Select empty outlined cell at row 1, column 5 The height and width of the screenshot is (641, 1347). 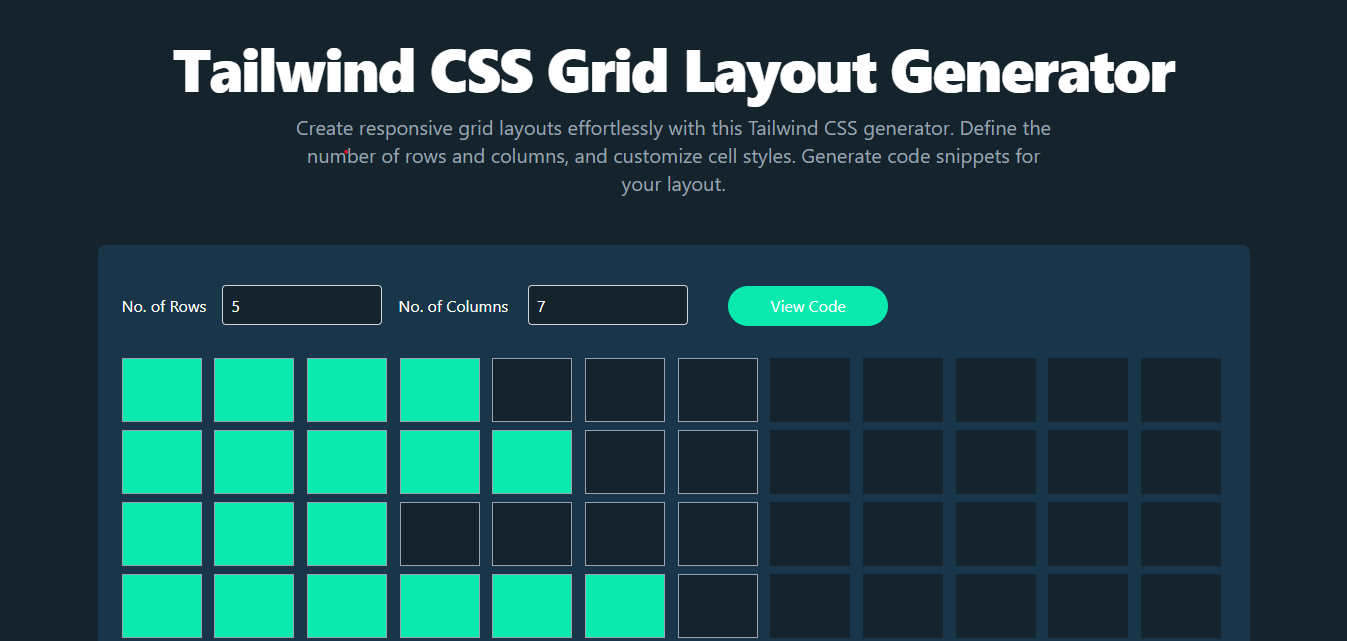532,390
